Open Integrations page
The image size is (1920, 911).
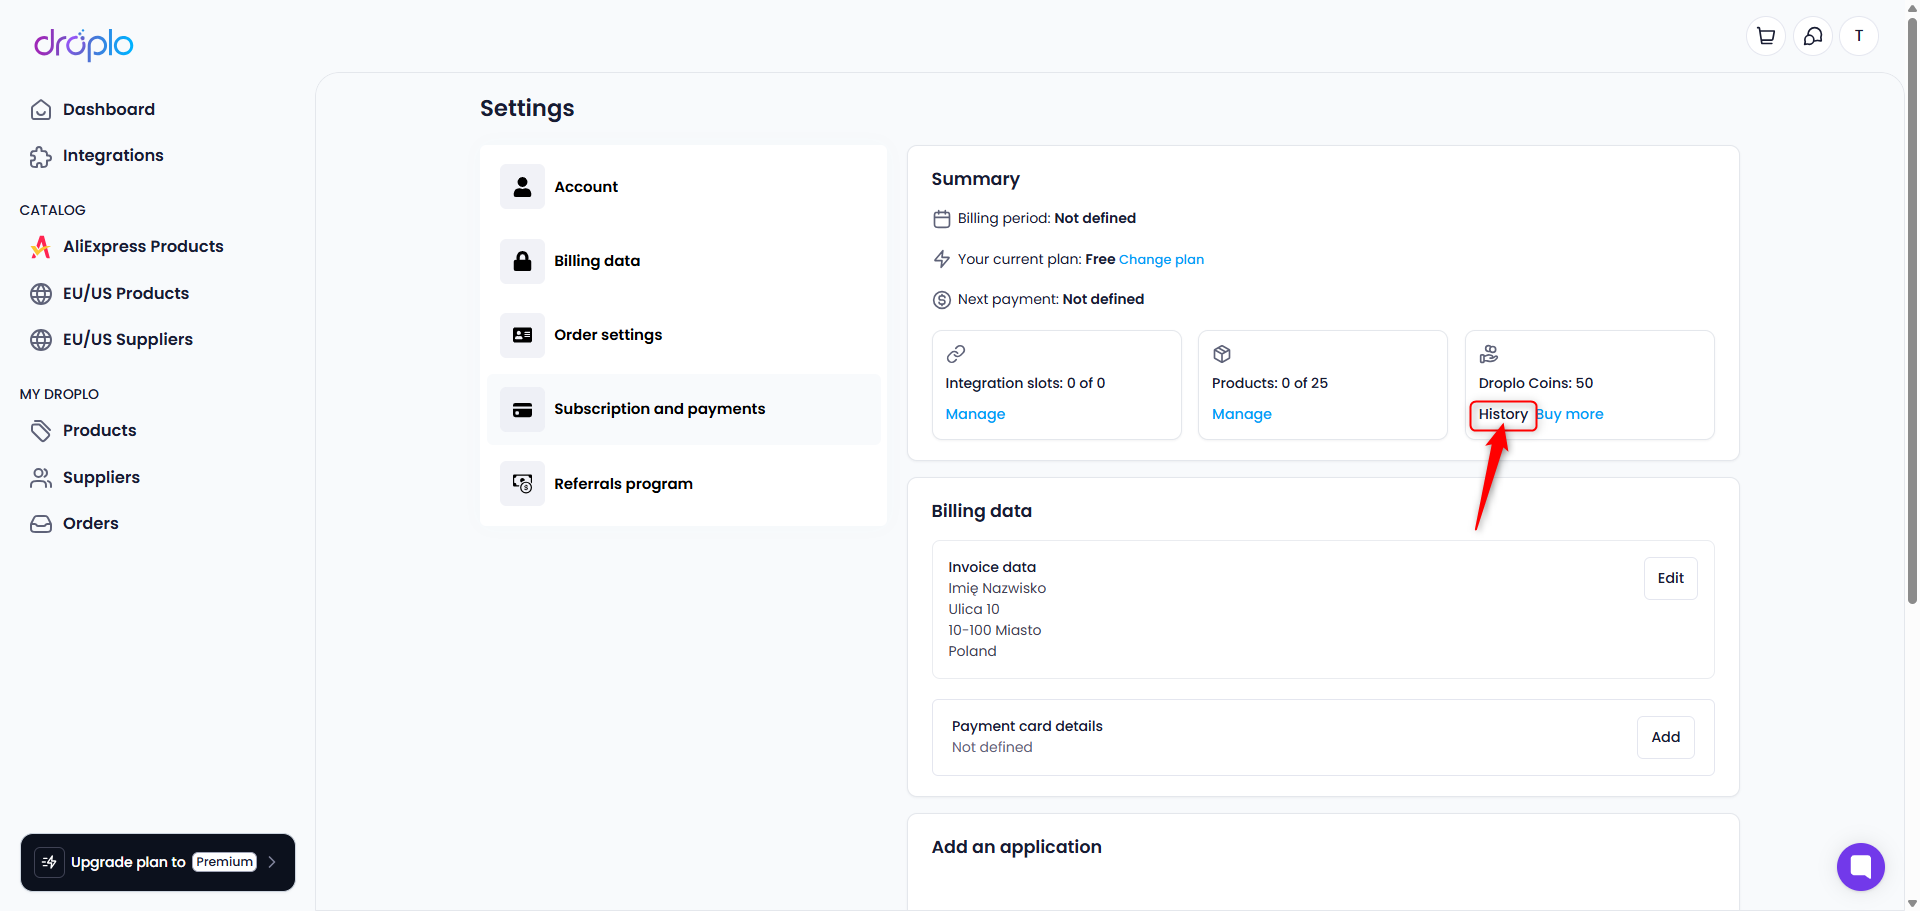pyautogui.click(x=112, y=156)
